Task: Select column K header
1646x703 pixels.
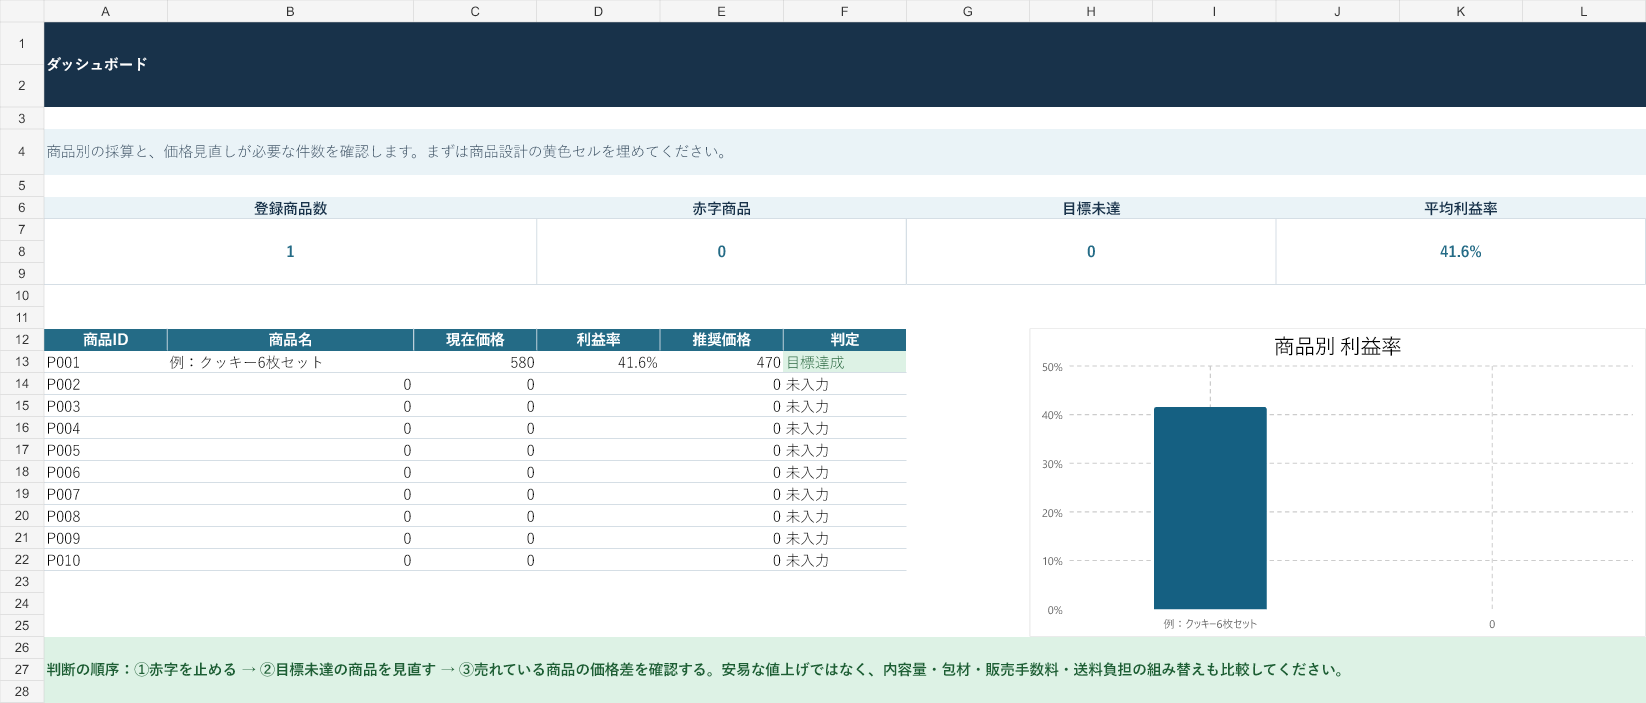Action: (x=1460, y=11)
